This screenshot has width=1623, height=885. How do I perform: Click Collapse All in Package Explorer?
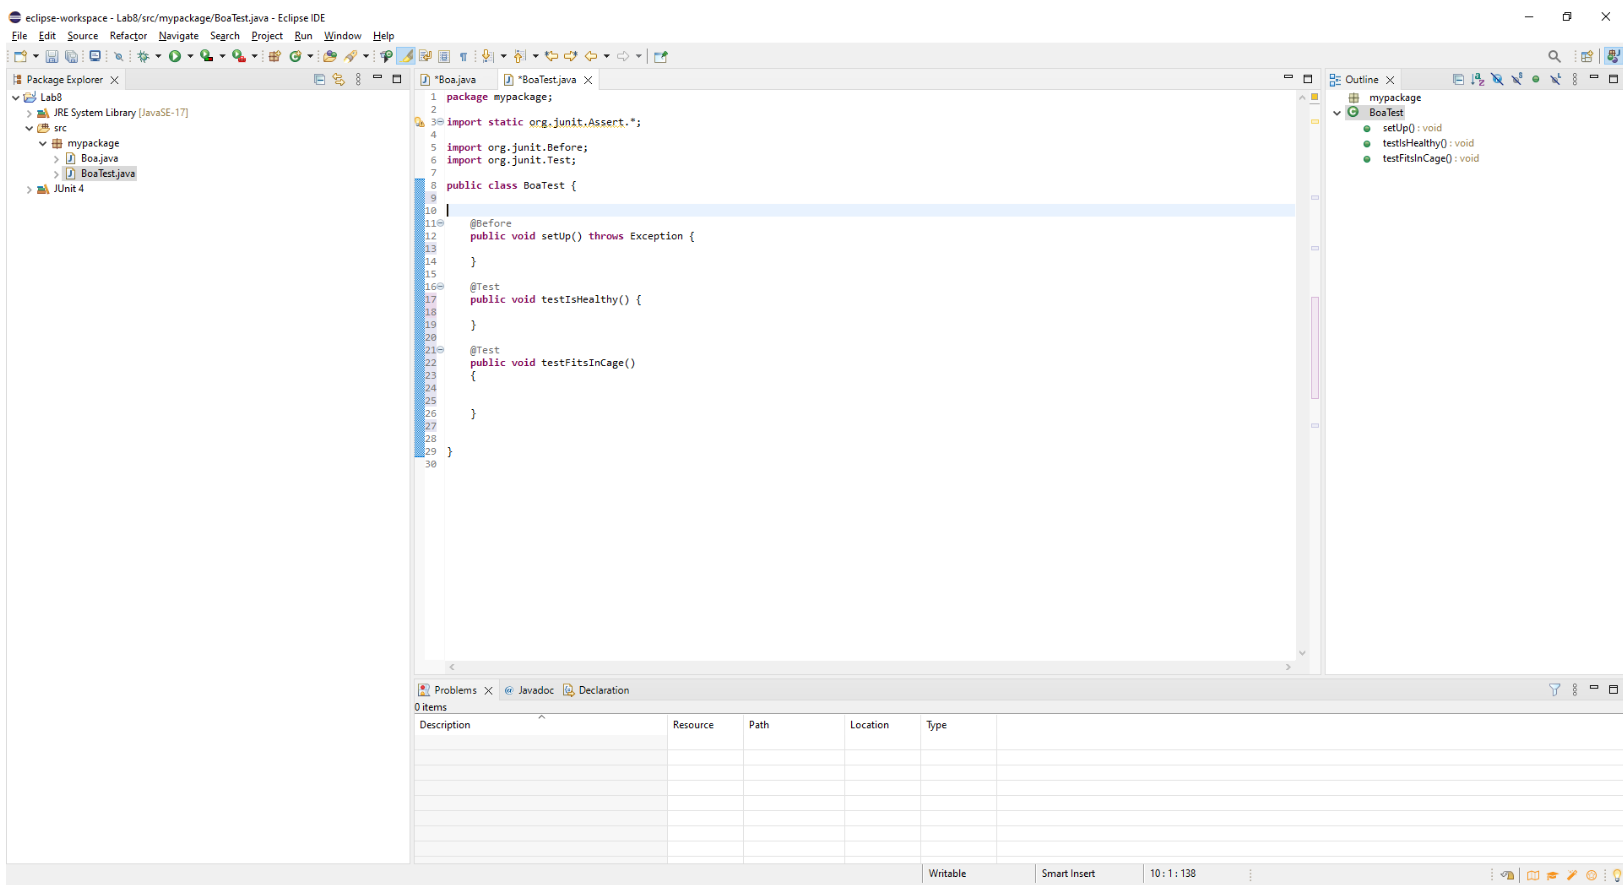tap(319, 79)
